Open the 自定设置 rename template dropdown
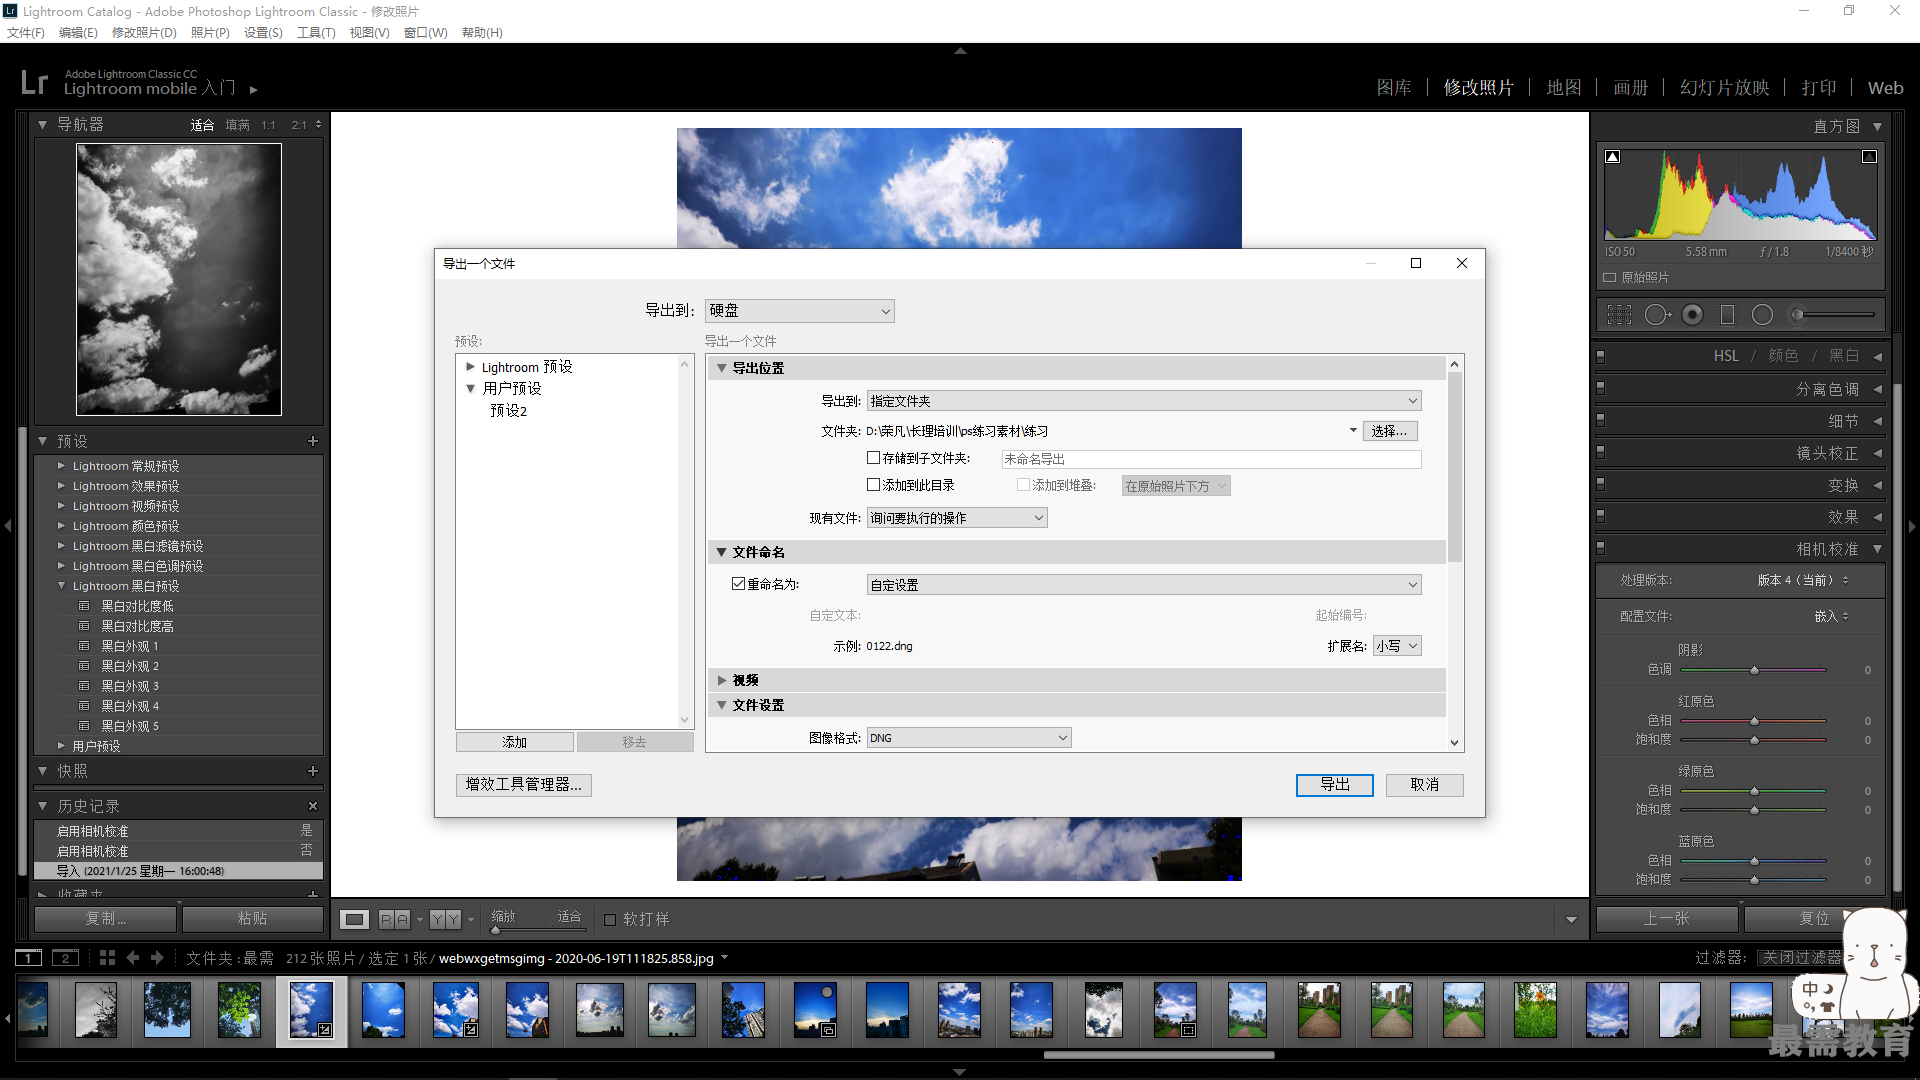Screen dimensions: 1920x1080 tap(1144, 585)
